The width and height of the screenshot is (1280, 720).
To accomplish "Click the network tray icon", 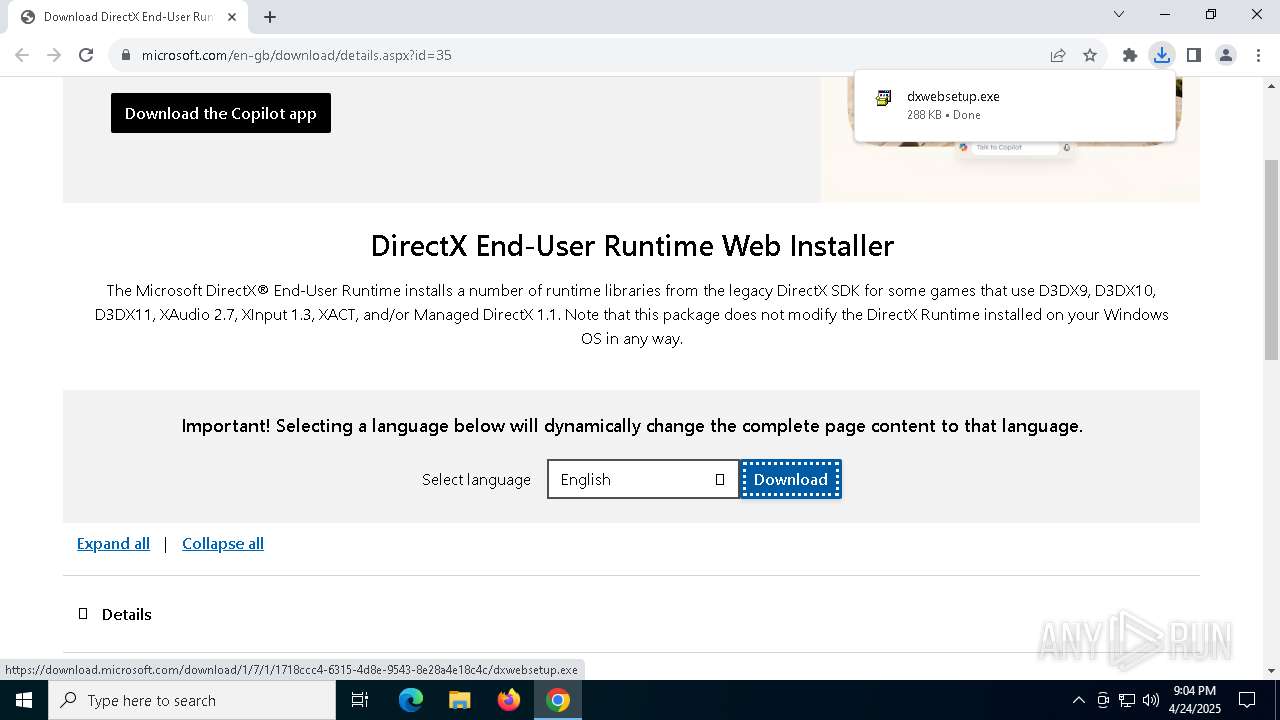I will tap(1127, 700).
